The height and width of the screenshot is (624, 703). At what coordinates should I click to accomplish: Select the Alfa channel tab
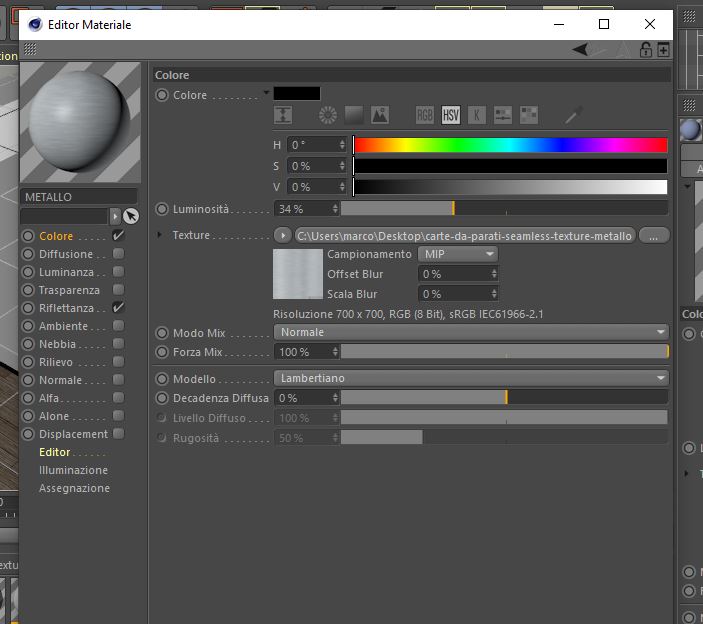[x=49, y=398]
